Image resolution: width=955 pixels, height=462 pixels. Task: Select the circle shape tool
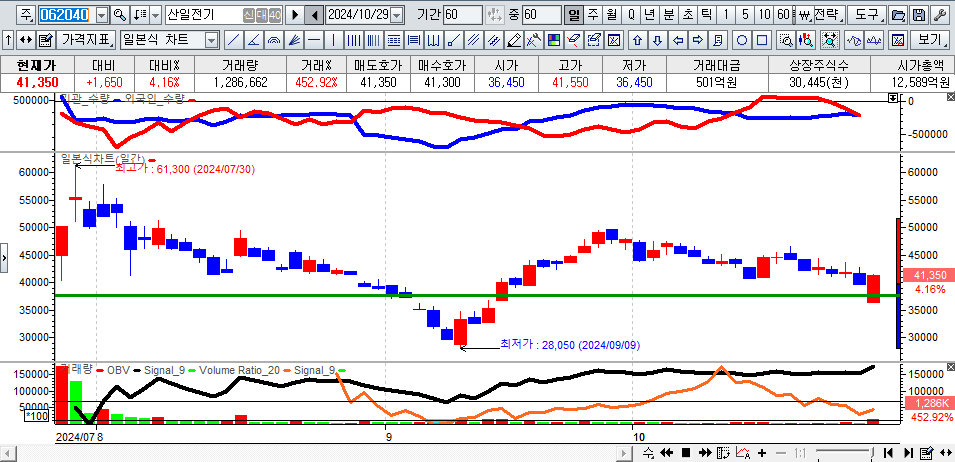(x=742, y=41)
